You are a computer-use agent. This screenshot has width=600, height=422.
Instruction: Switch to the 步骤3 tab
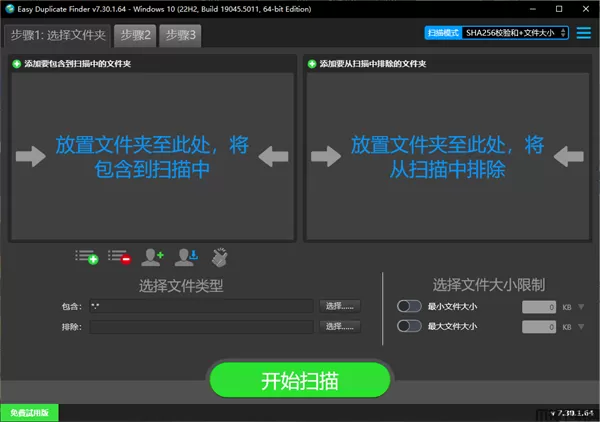point(180,36)
